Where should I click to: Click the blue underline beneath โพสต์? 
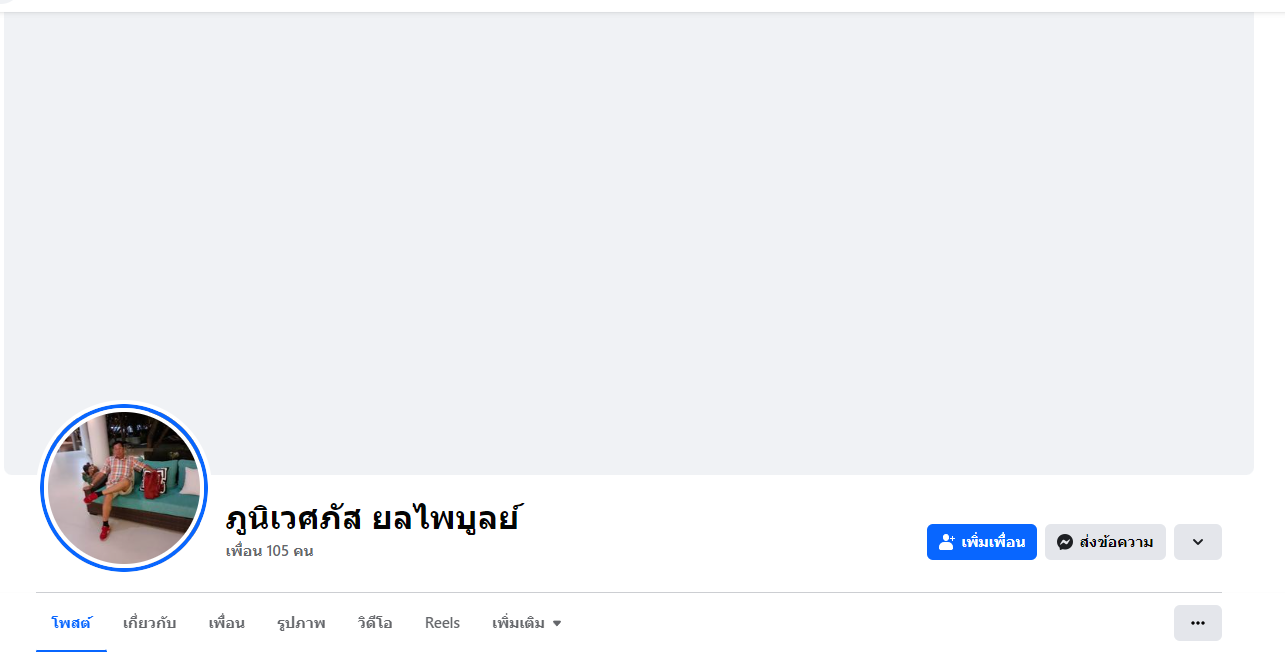(71, 650)
